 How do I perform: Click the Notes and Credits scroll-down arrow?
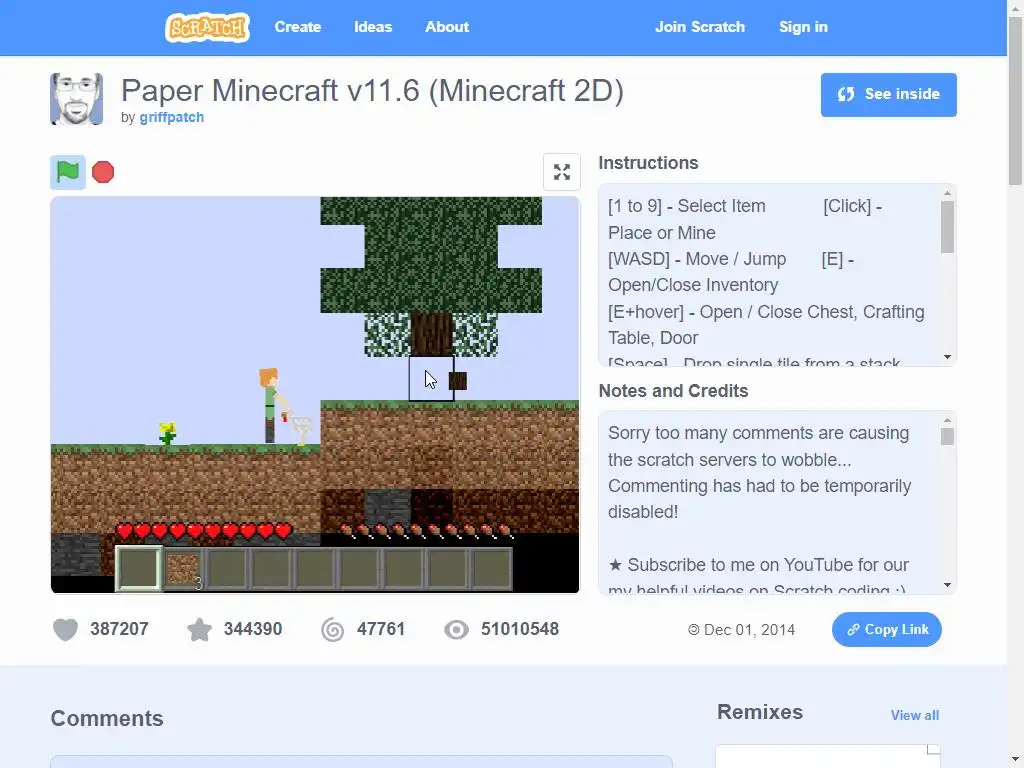pyautogui.click(x=947, y=585)
